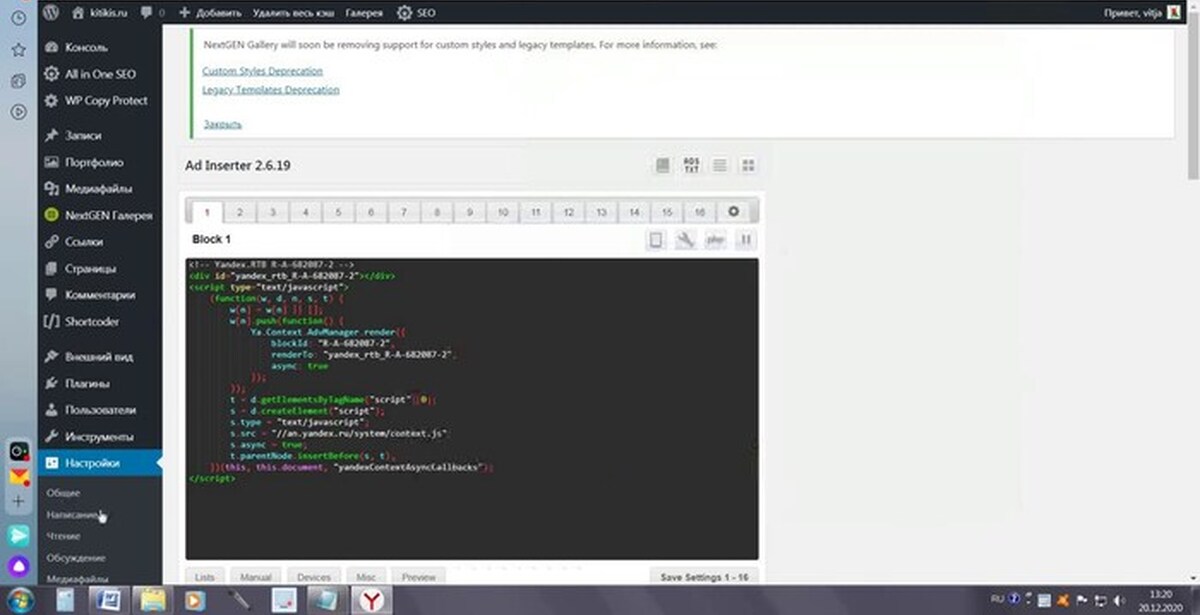Switch to block tab 16

(x=700, y=212)
